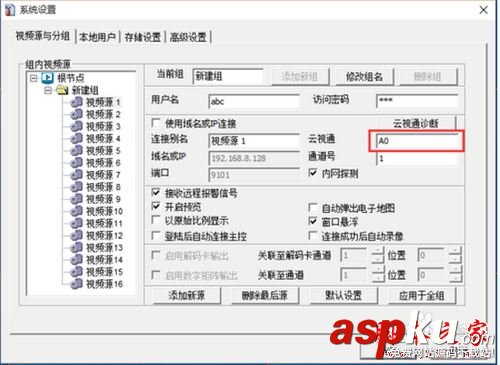500x365 pixels.
Task: Click the camera icon of 视频源13
Action: click(x=77, y=247)
